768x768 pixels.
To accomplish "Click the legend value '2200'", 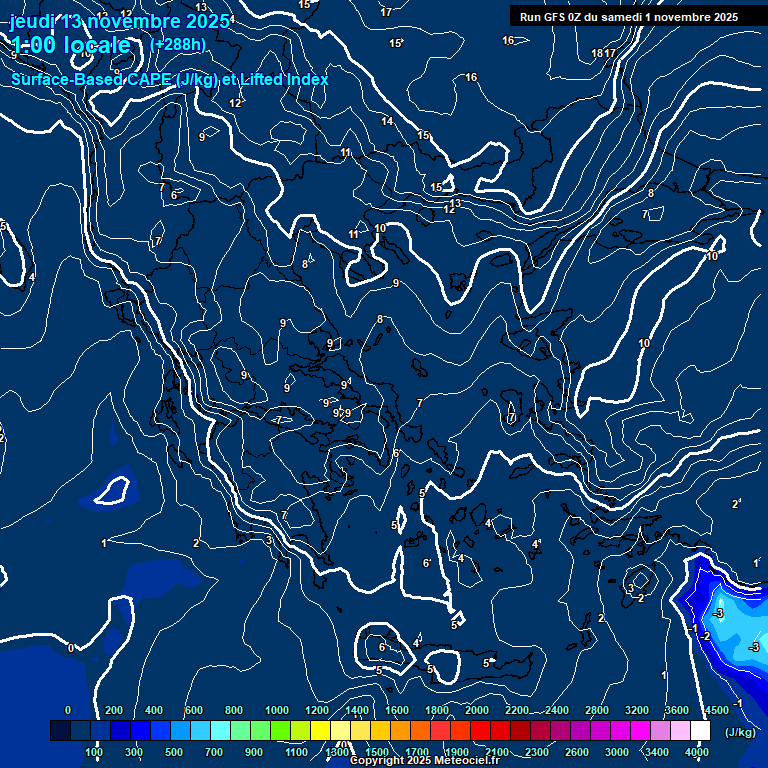I will (517, 710).
